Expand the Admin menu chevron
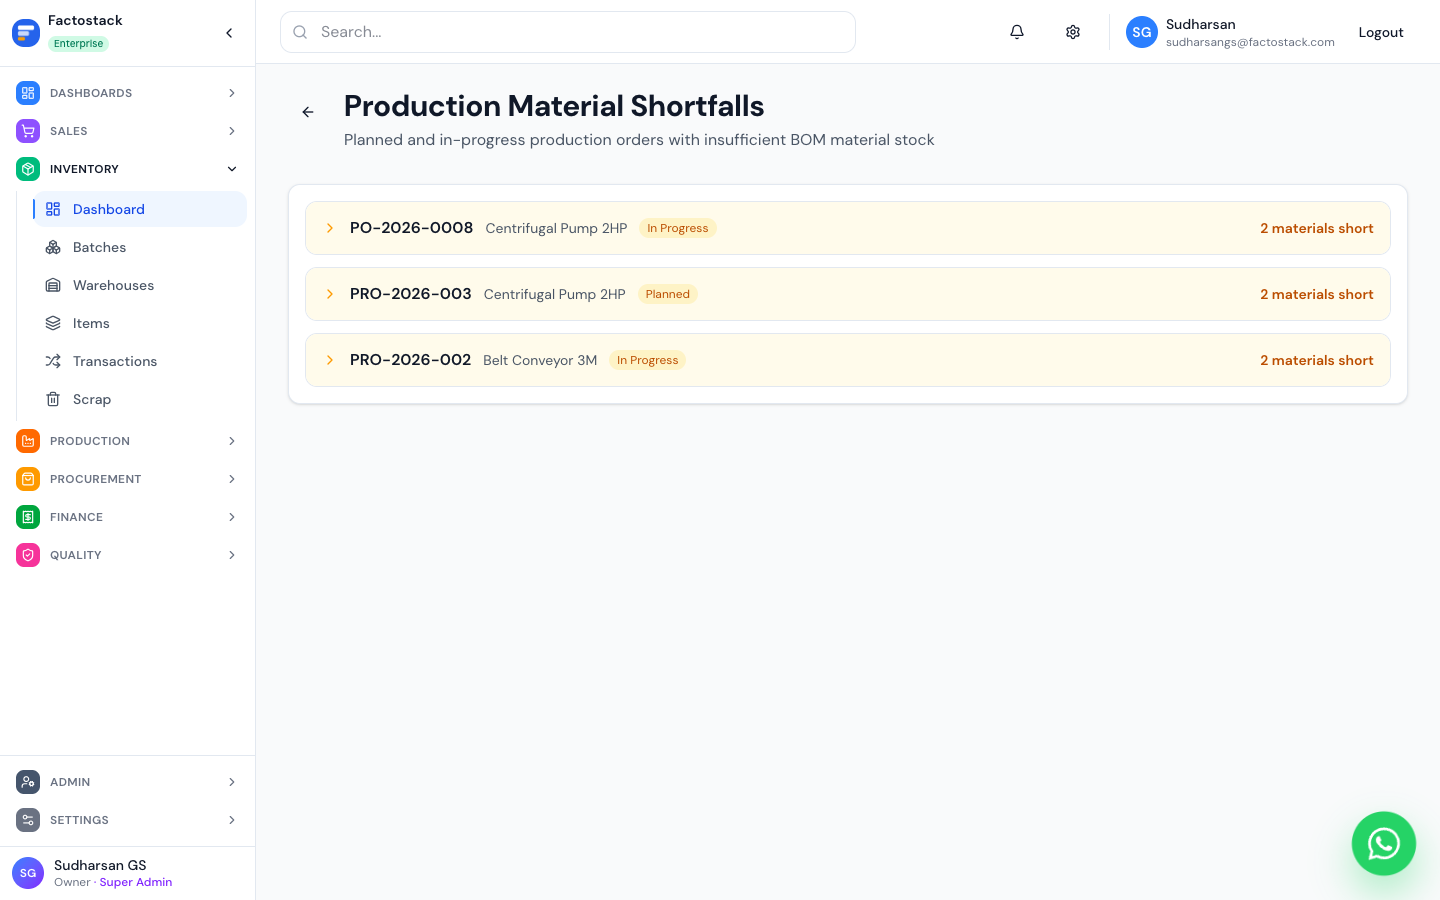The width and height of the screenshot is (1440, 900). click(x=232, y=782)
